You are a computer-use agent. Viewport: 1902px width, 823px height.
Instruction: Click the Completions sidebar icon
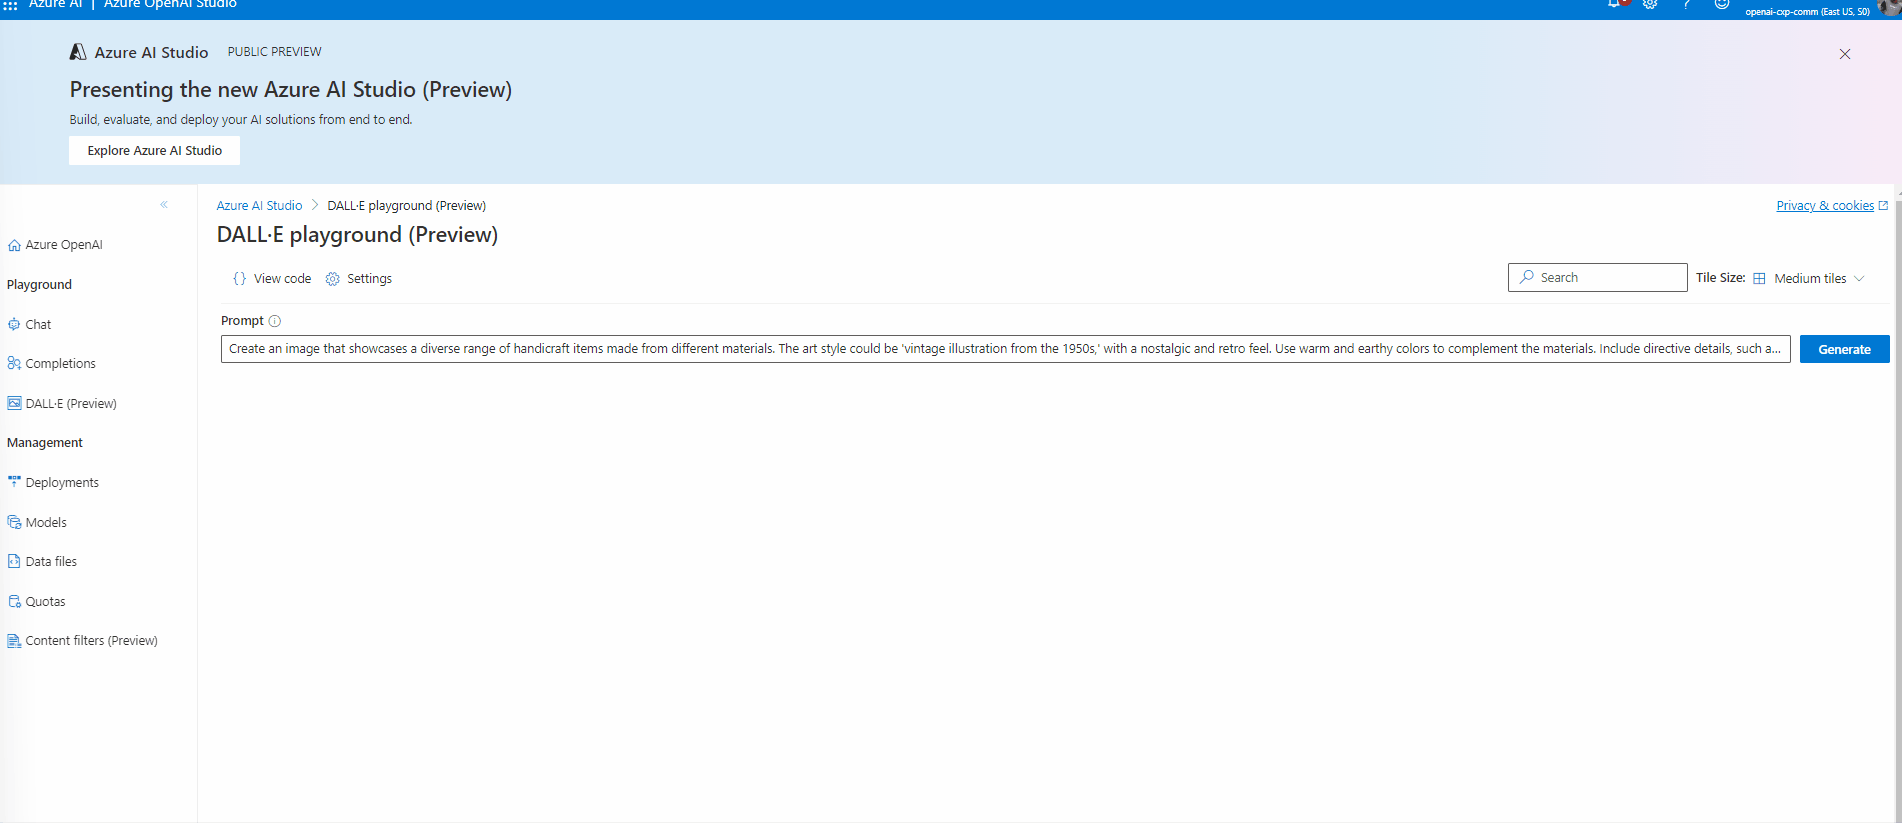pyautogui.click(x=14, y=363)
